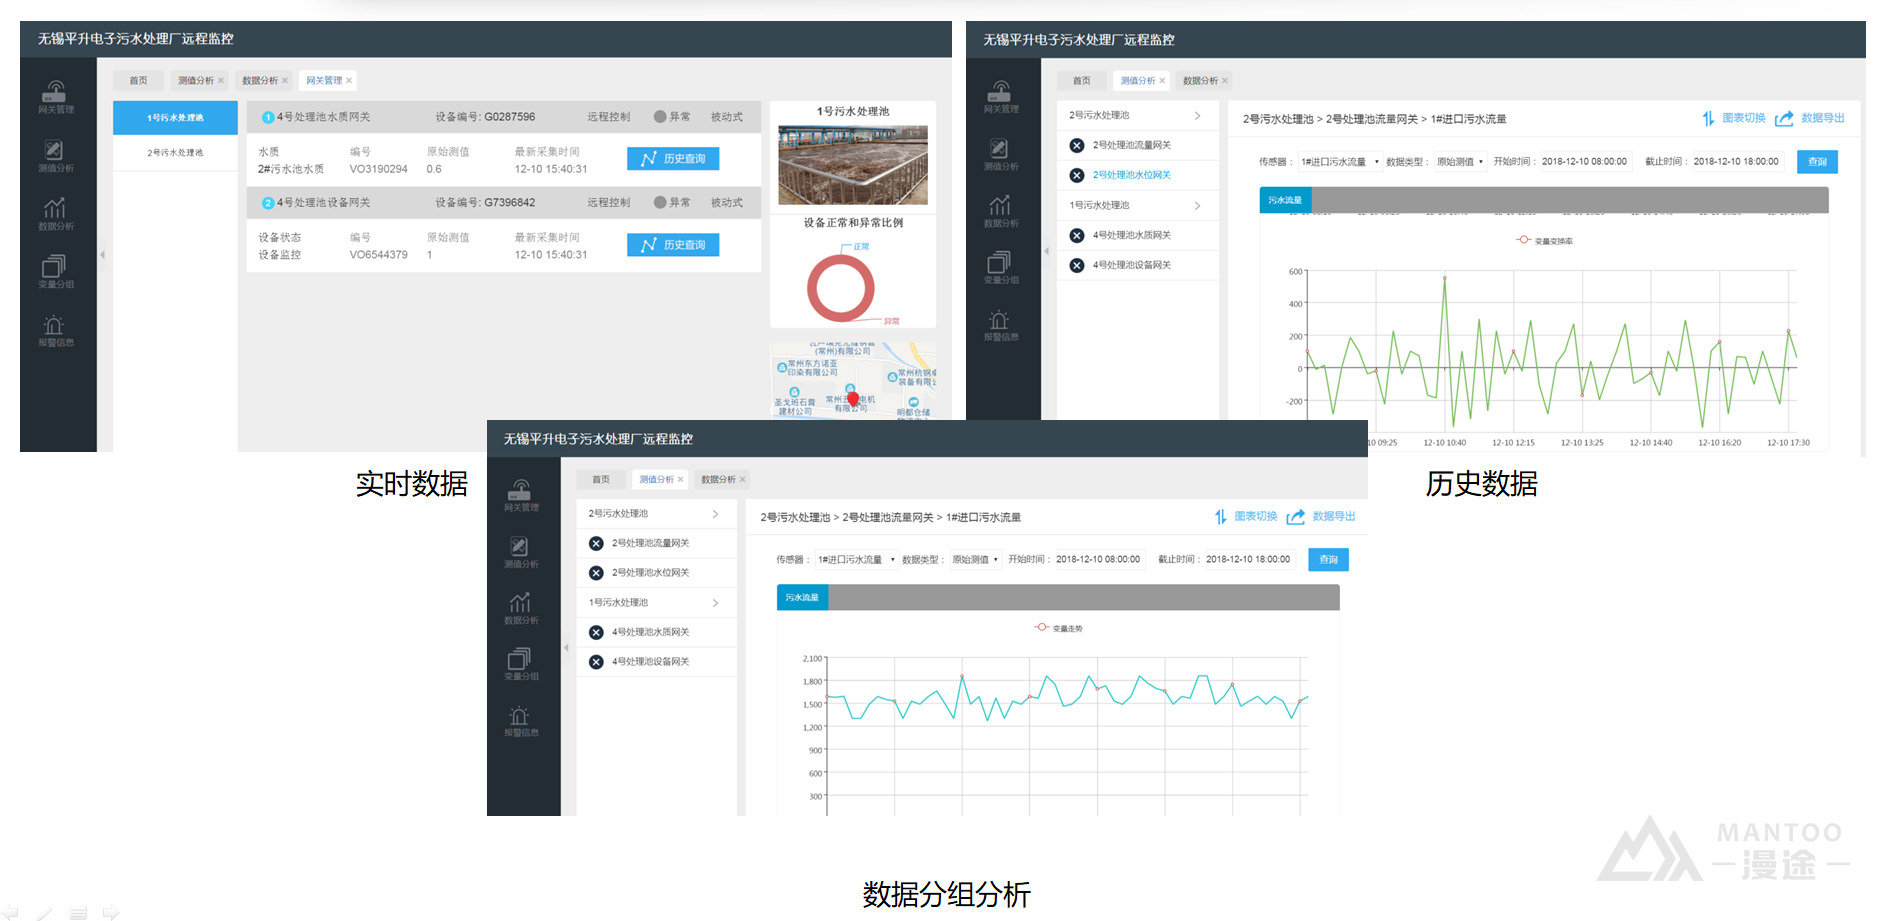Open 网关管理 sidebar icon in top-left panel
This screenshot has height=921, width=1886.
(55, 94)
